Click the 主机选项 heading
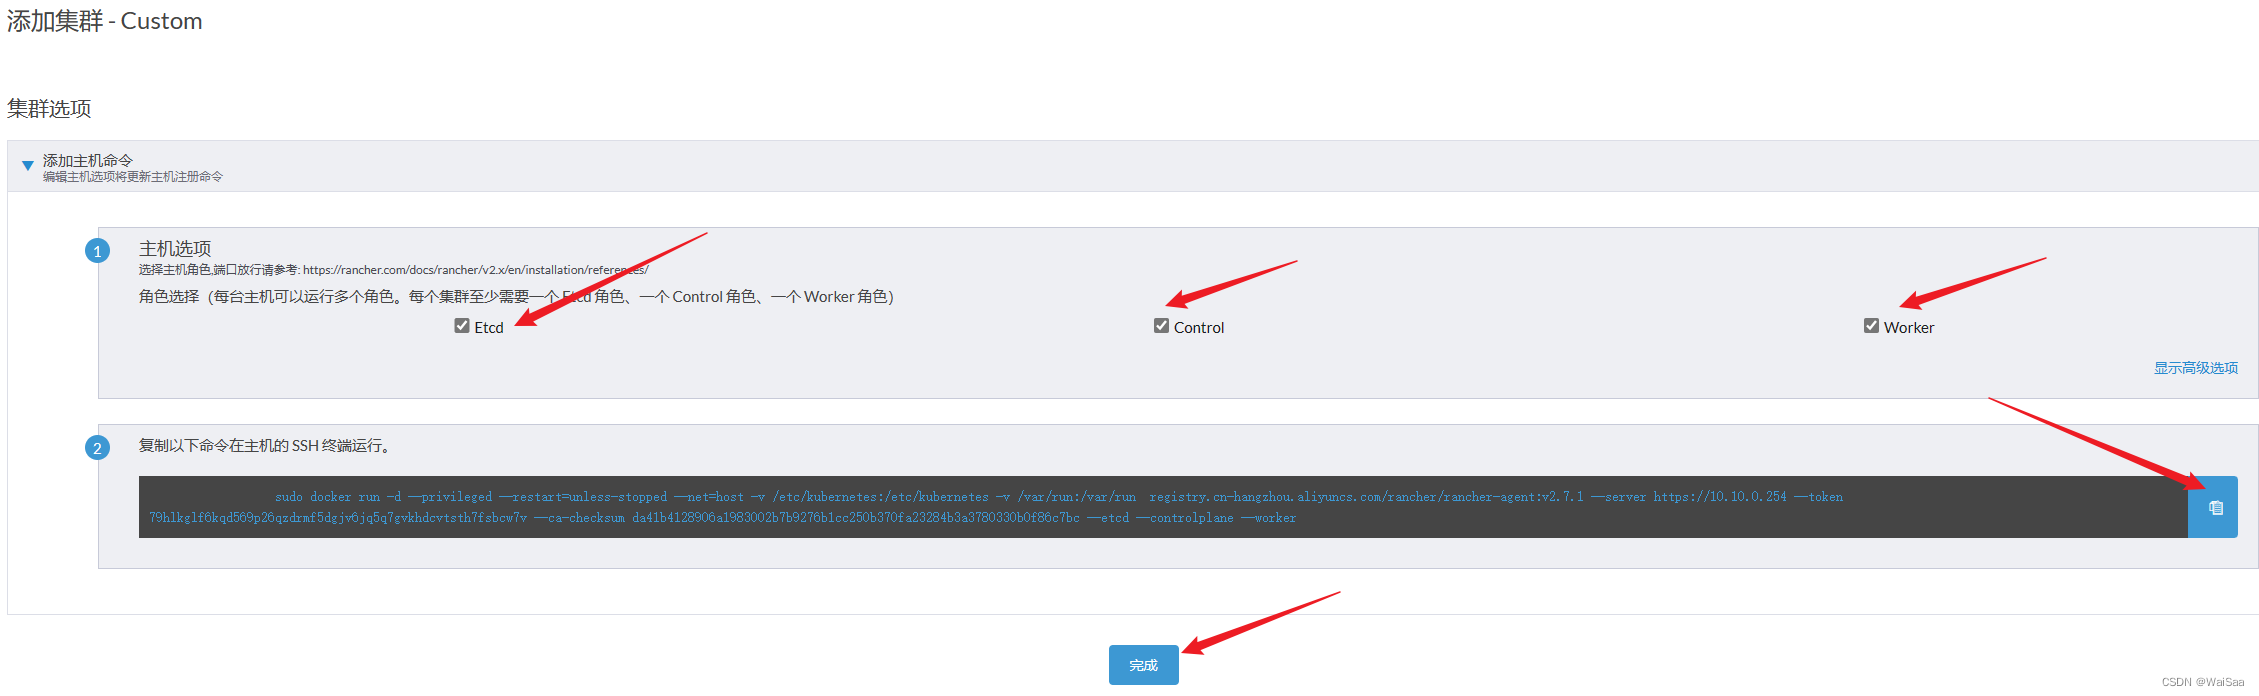 tap(175, 248)
